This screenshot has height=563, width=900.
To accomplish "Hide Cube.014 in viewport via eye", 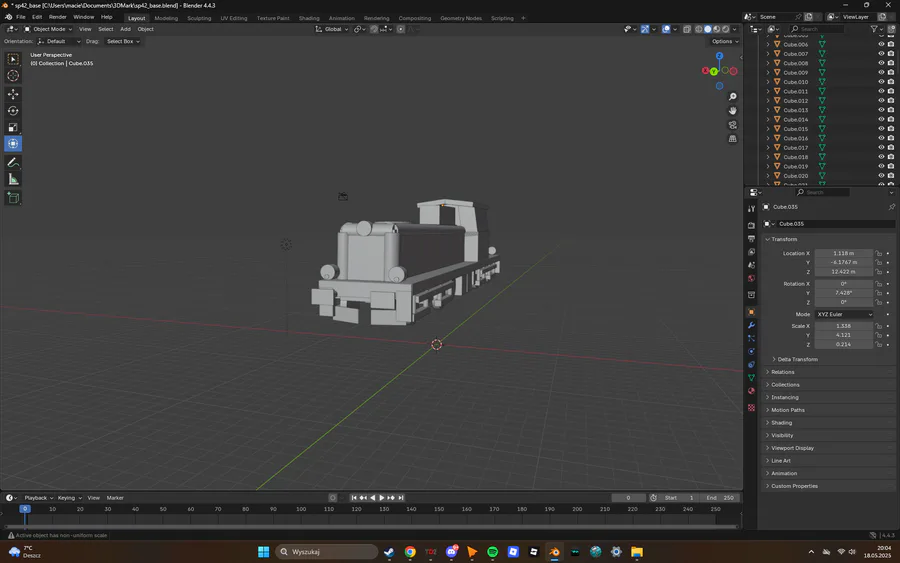I will pyautogui.click(x=881, y=119).
